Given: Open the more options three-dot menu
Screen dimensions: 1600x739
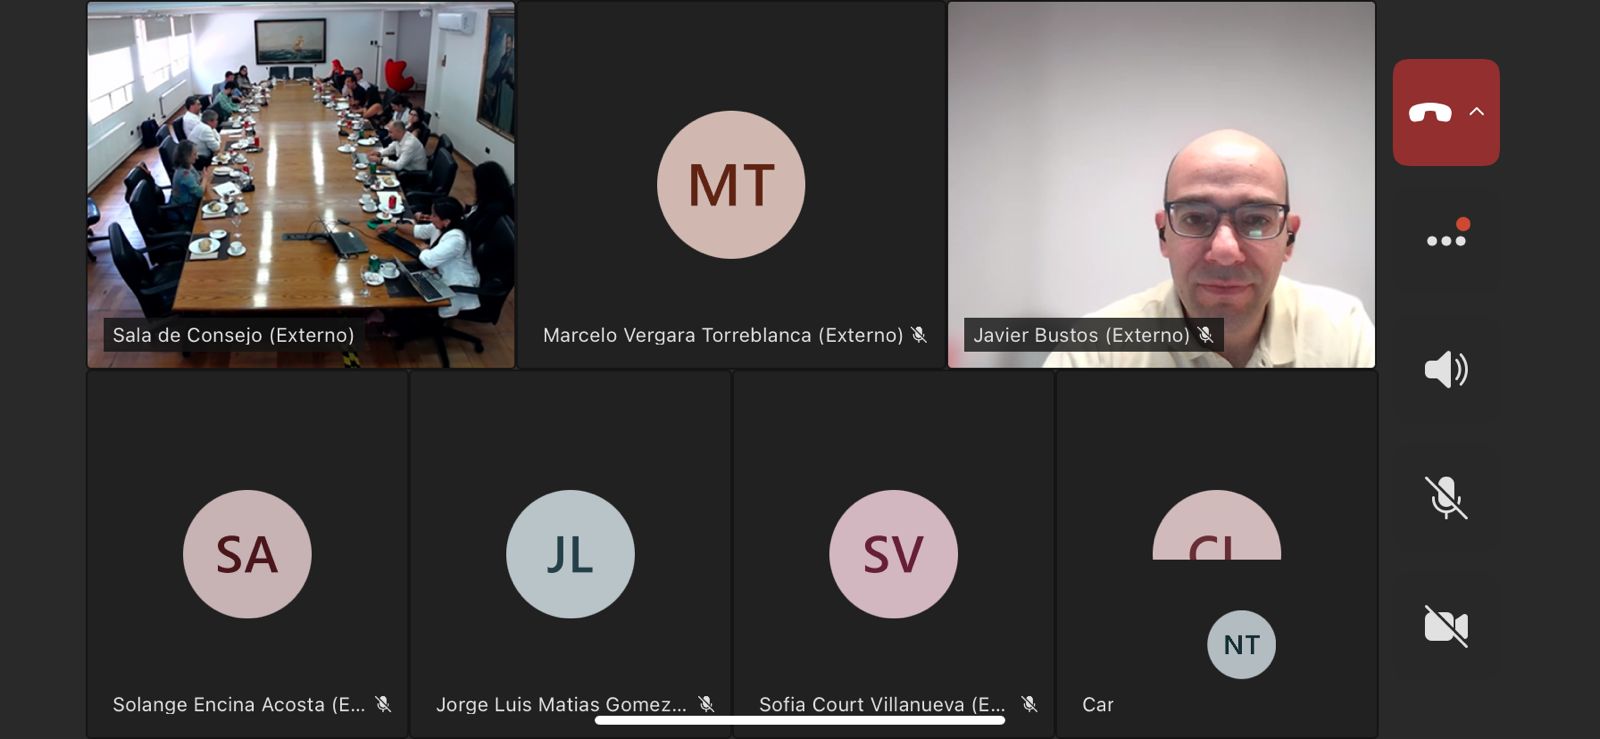Looking at the screenshot, I should pos(1446,240).
